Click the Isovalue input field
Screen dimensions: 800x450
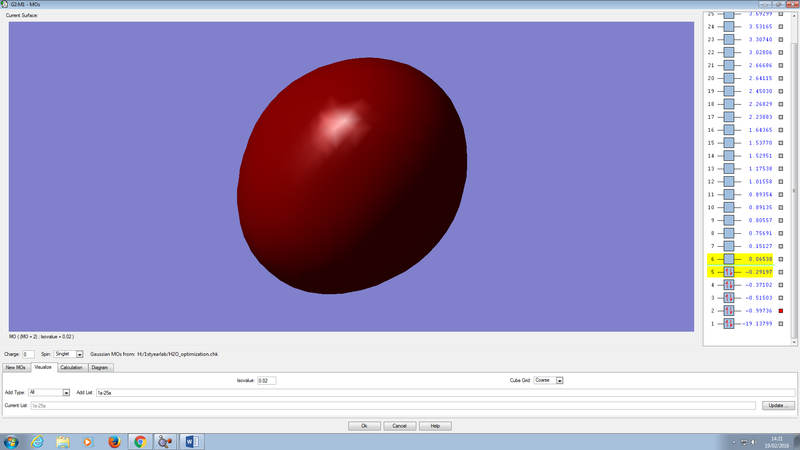coord(266,380)
